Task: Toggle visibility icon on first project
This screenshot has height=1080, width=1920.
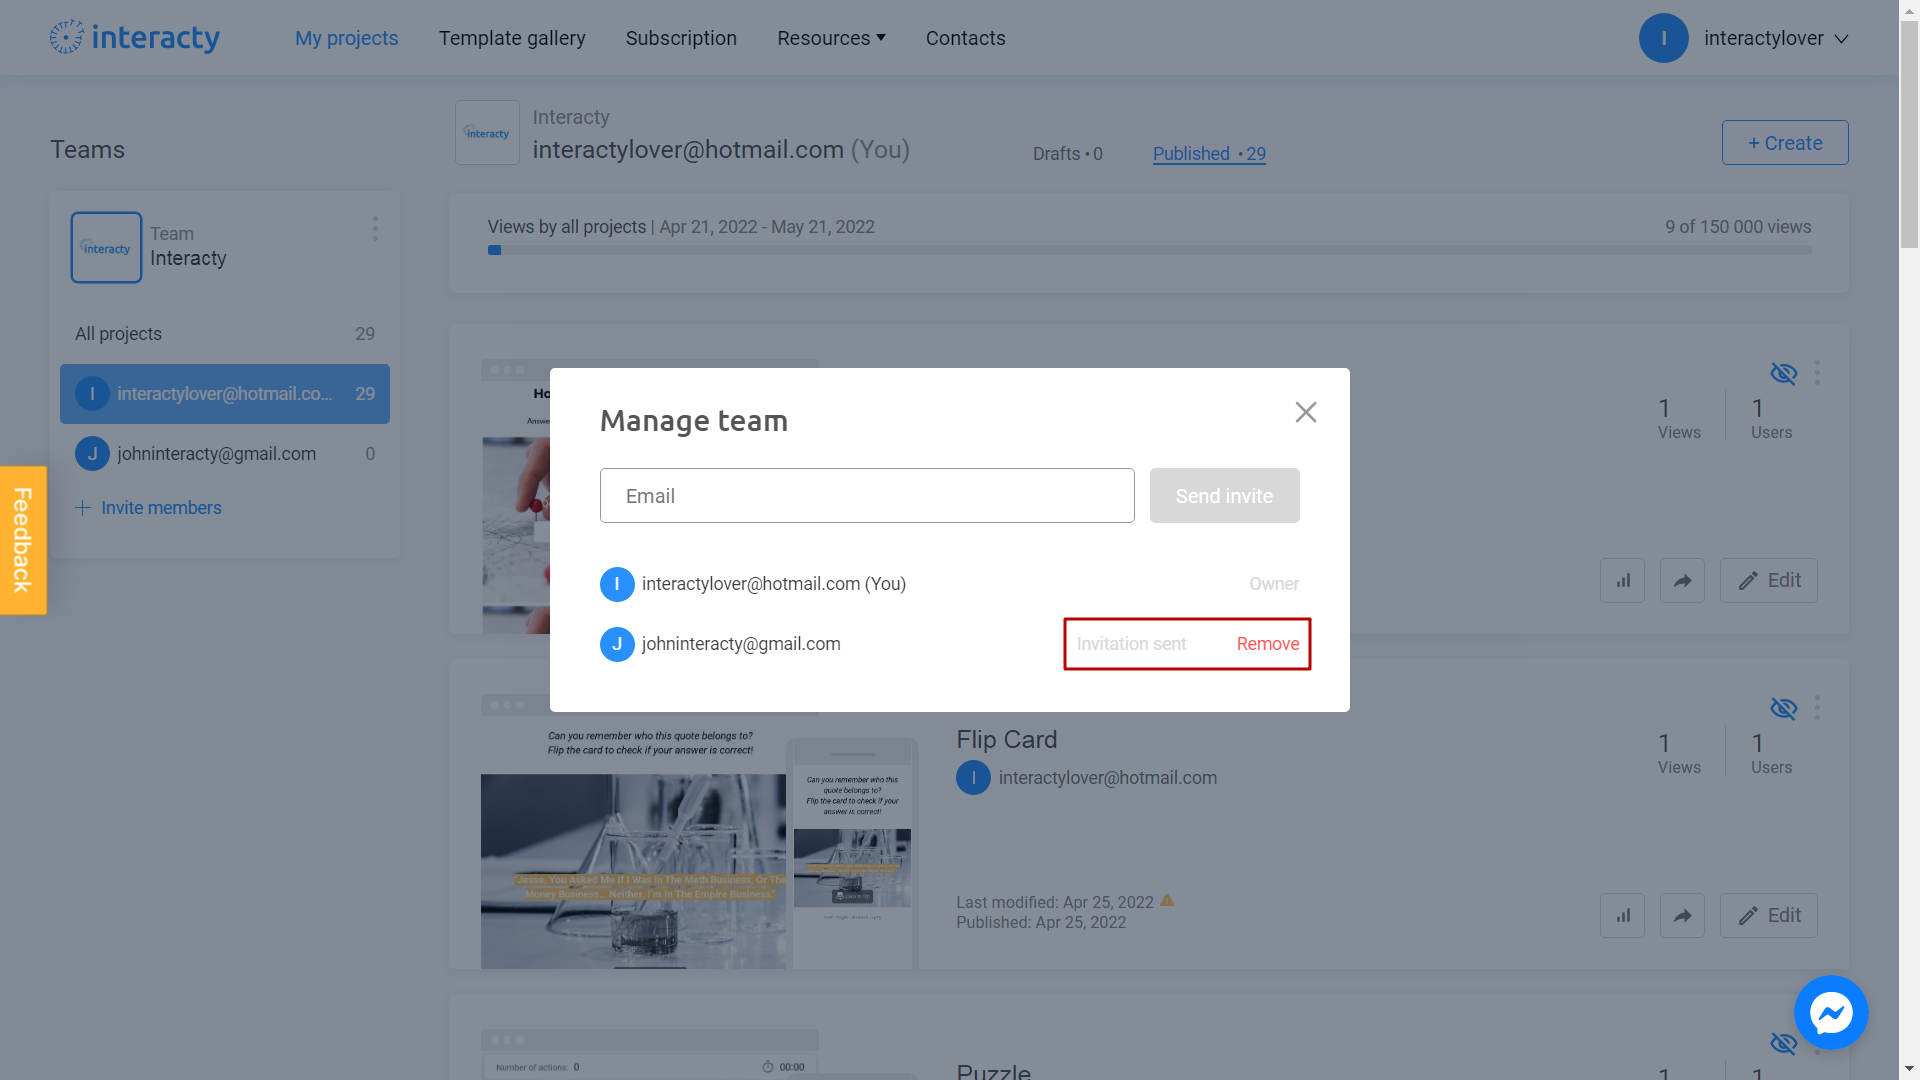Action: point(1783,374)
